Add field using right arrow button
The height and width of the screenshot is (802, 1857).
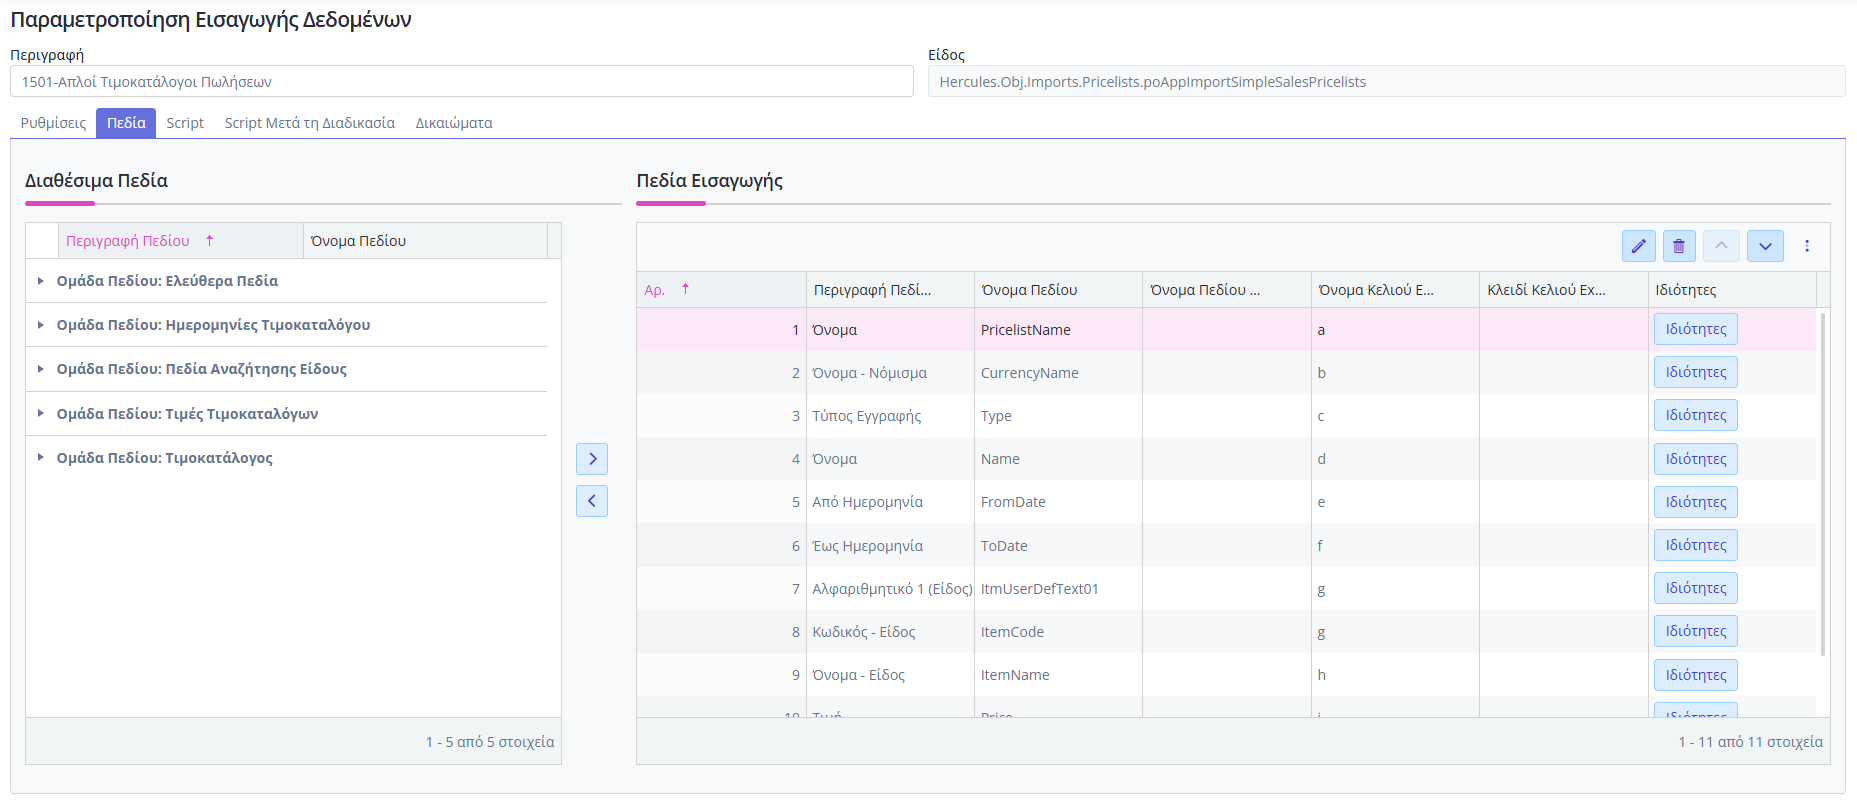[592, 459]
